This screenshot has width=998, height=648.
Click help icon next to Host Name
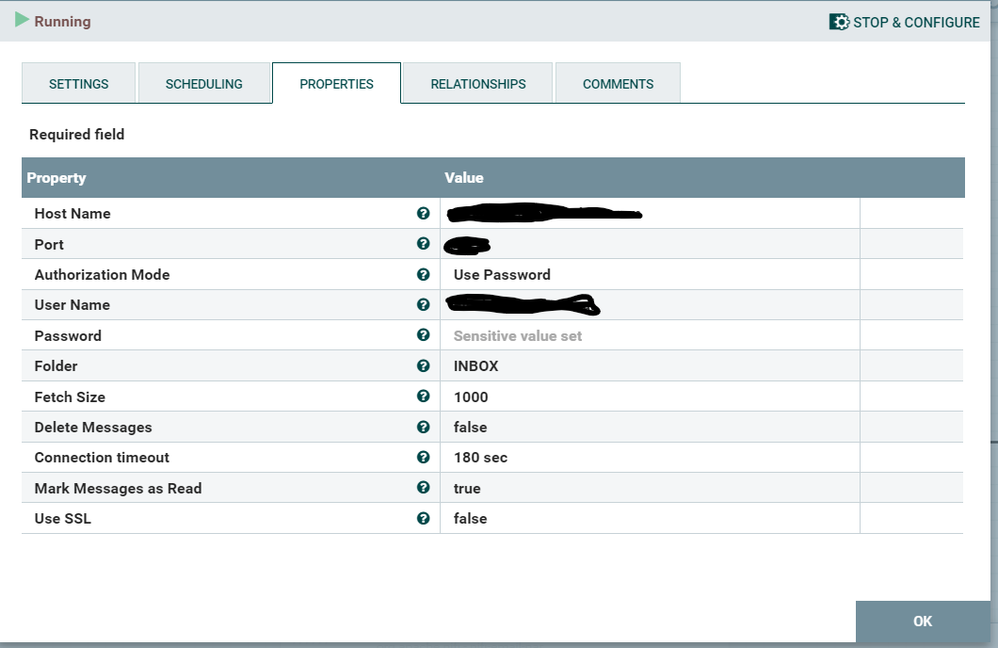(x=423, y=213)
